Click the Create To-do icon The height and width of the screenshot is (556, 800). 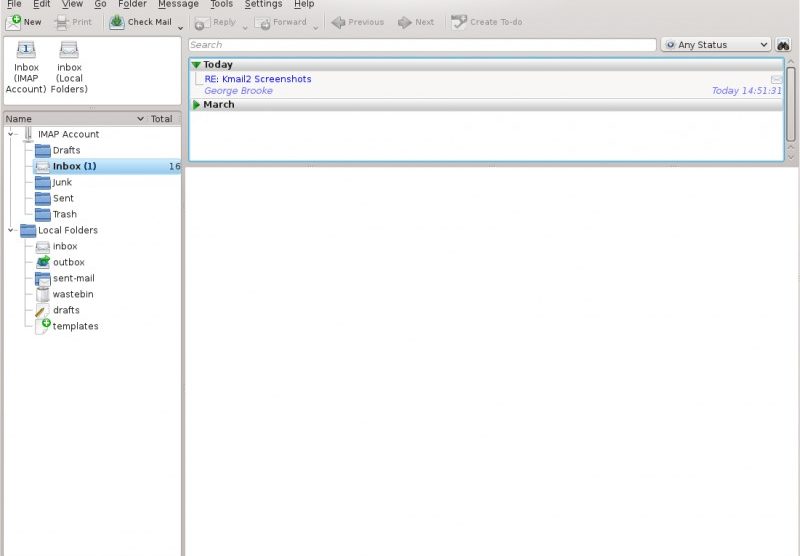pos(459,21)
